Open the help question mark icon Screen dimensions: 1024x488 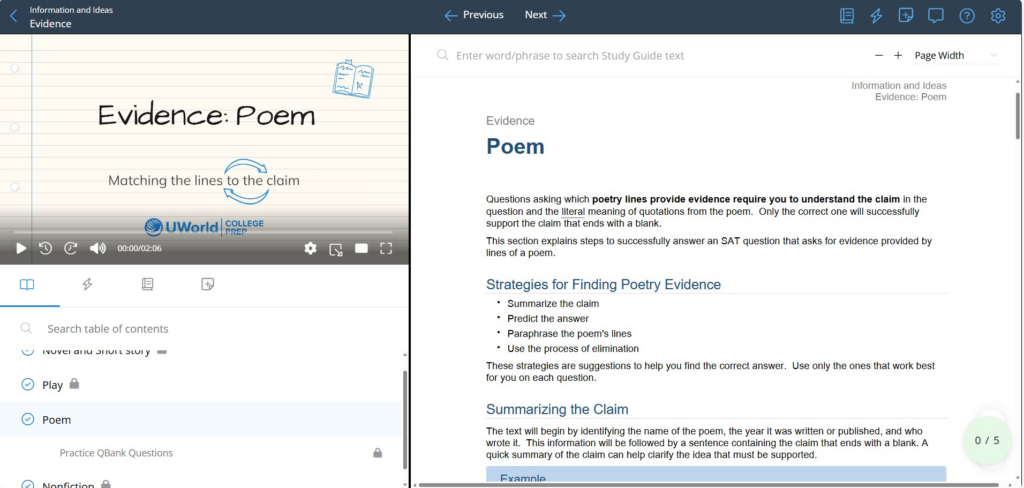pyautogui.click(x=967, y=16)
